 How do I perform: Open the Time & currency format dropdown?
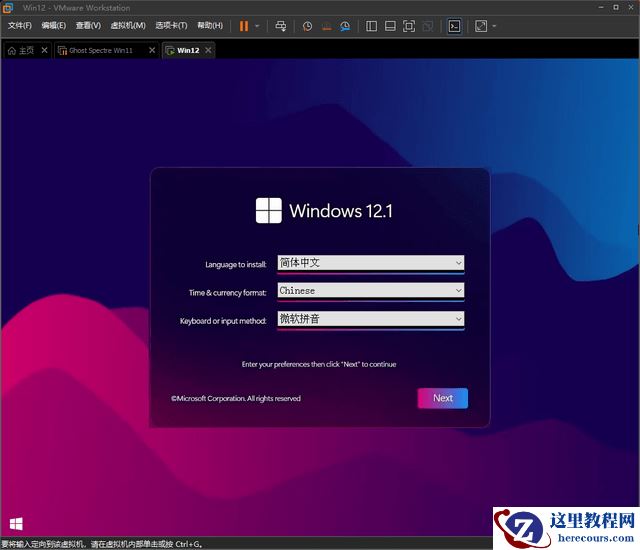click(x=371, y=291)
